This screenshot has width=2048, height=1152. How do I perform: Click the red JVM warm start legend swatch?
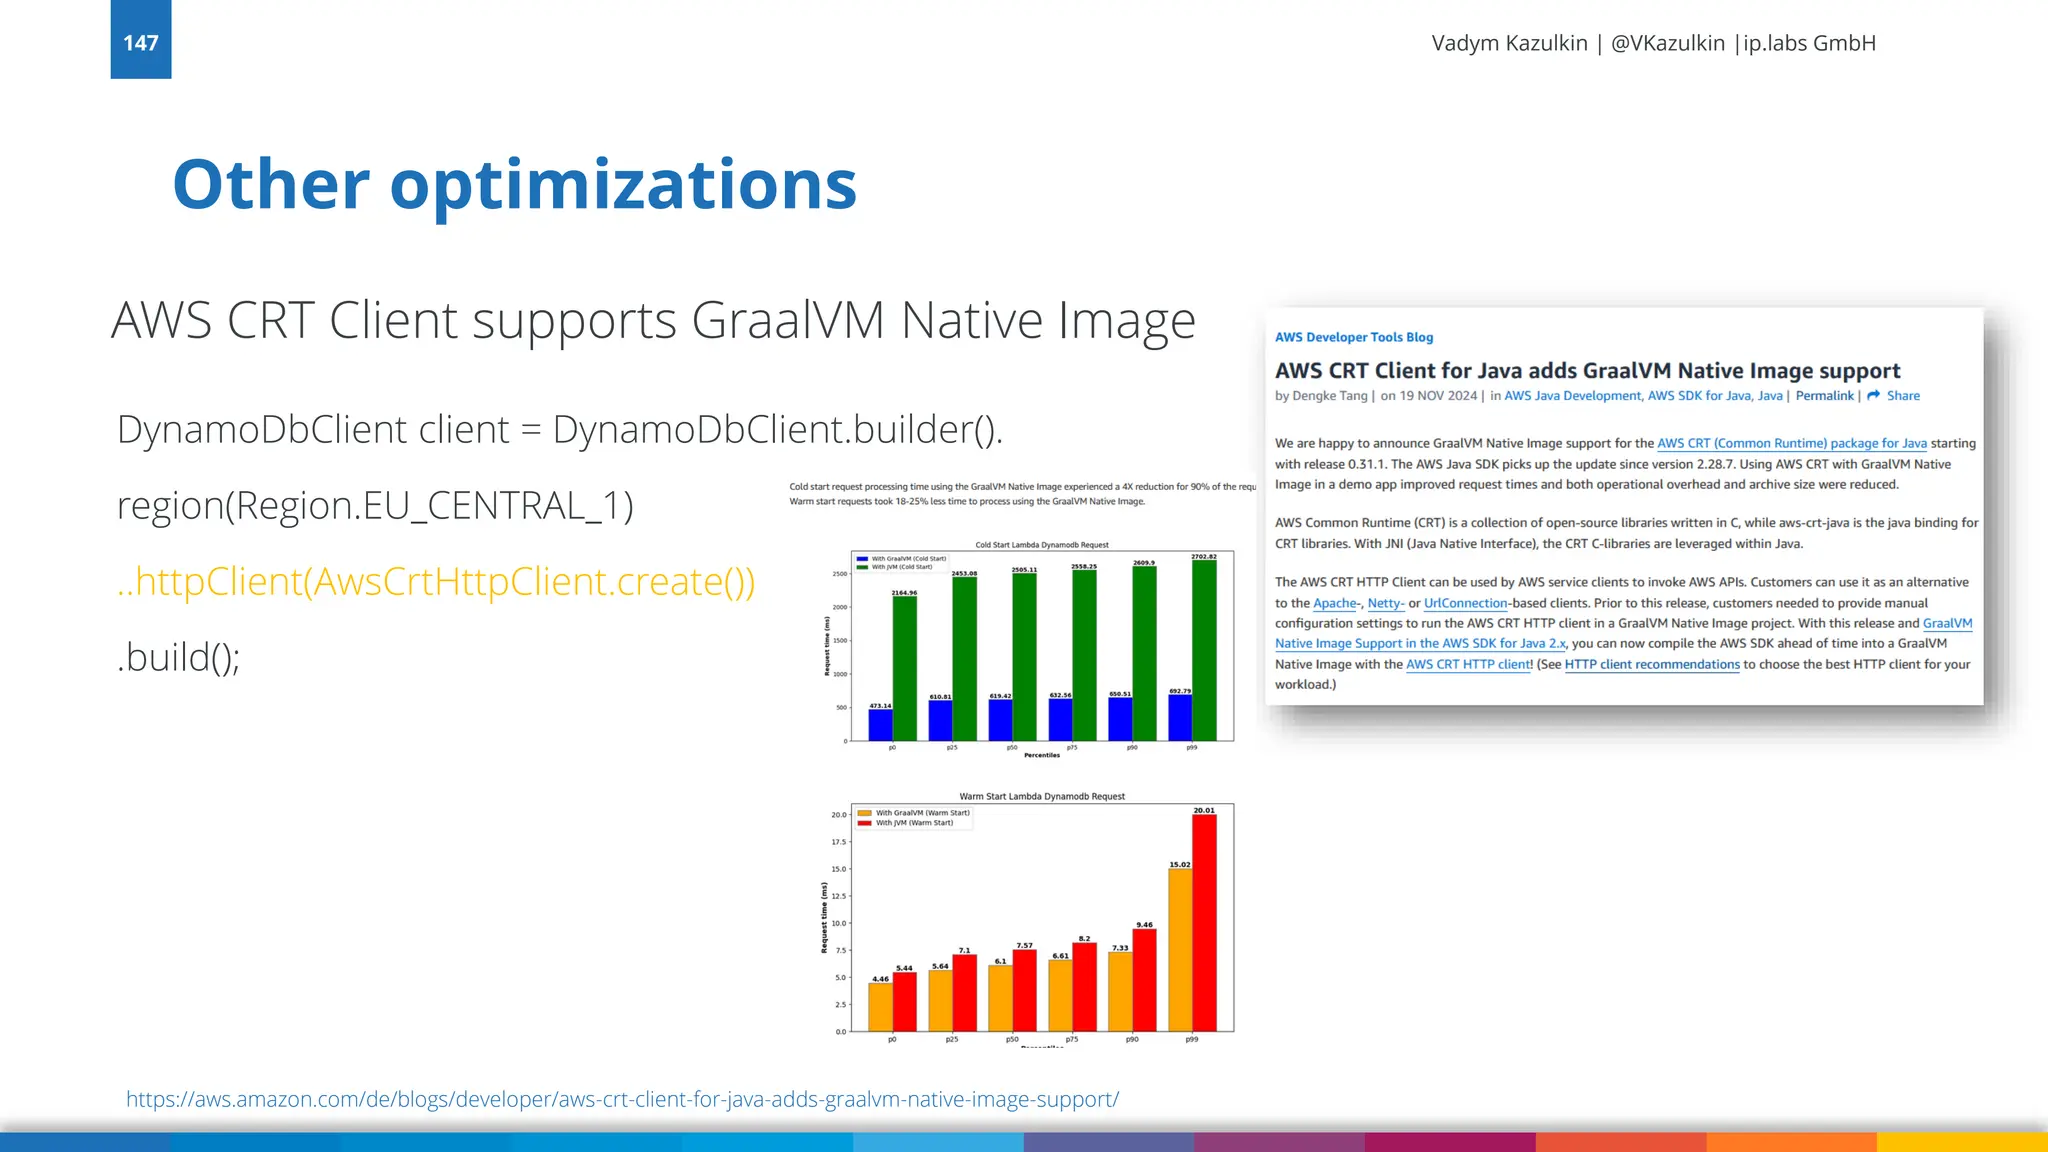(x=865, y=823)
